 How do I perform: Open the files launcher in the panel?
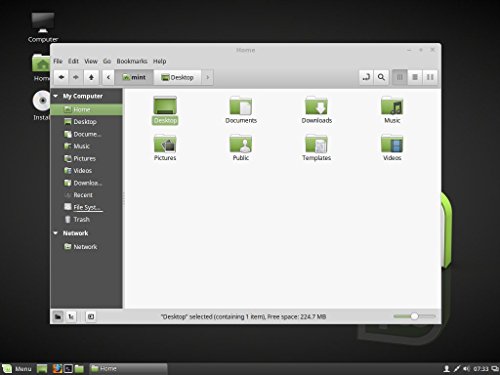tap(79, 368)
